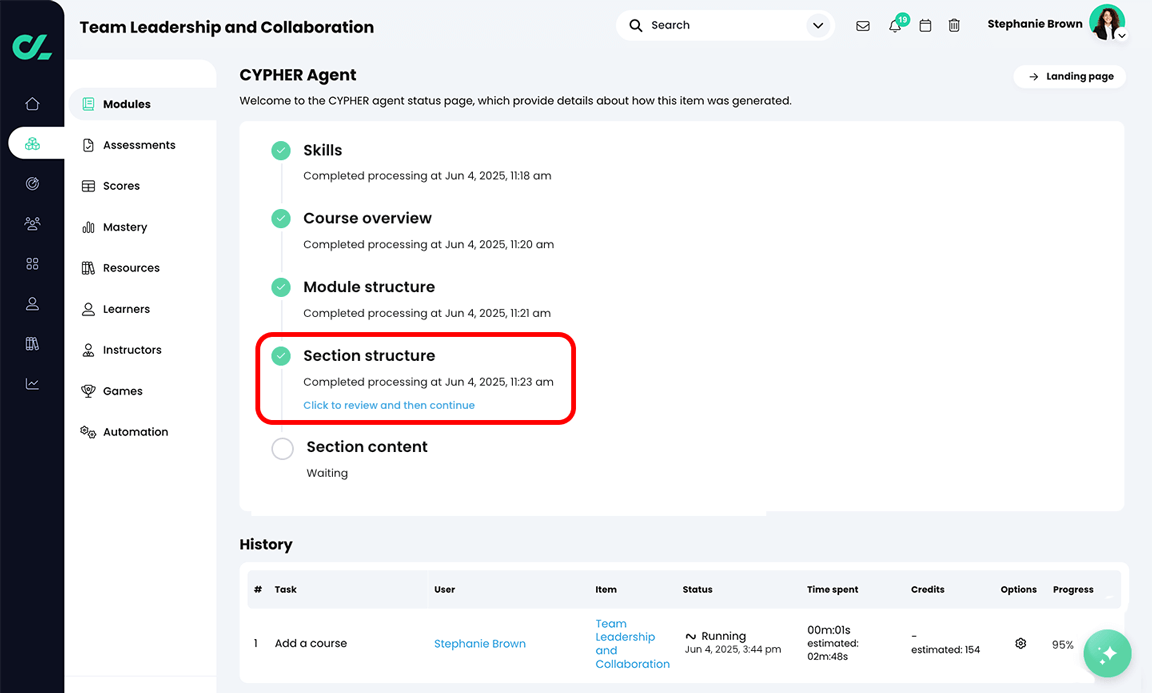
Task: Open the analytics chart icon in left rail
Action: (32, 384)
